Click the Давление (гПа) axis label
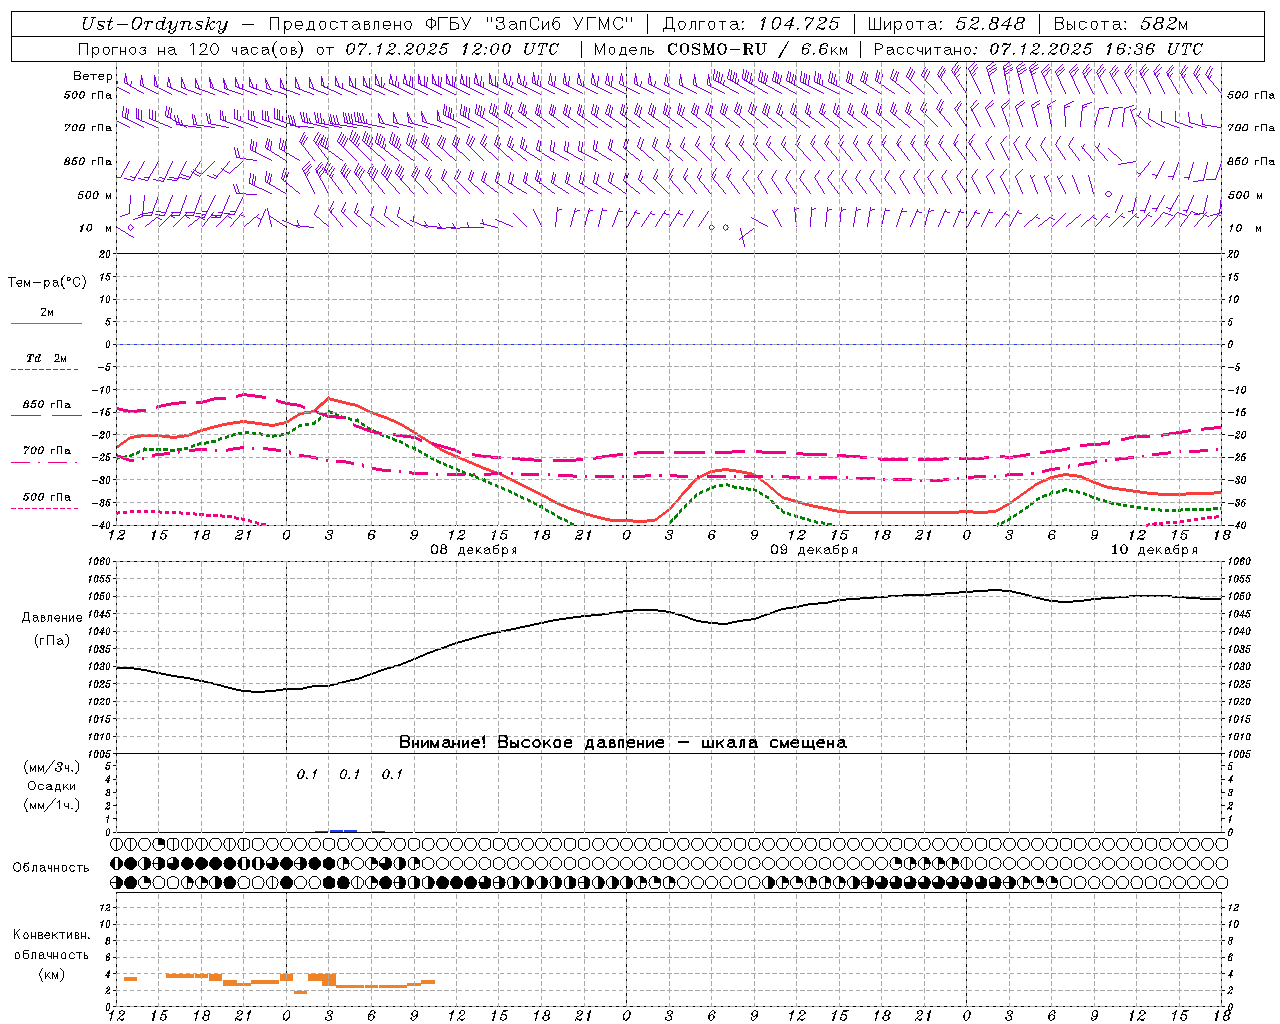Screen dimensions: 1280x1024 pyautogui.click(x=49, y=629)
